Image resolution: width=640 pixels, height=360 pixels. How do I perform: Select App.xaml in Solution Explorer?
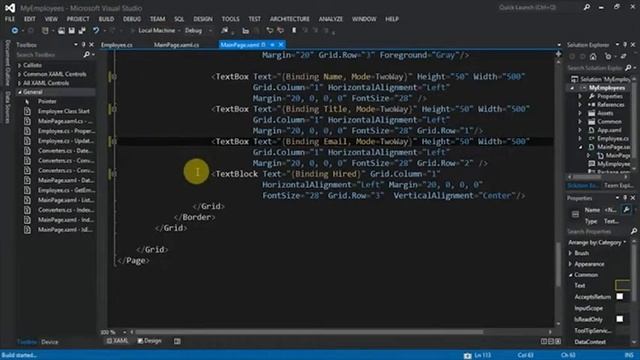click(609, 130)
